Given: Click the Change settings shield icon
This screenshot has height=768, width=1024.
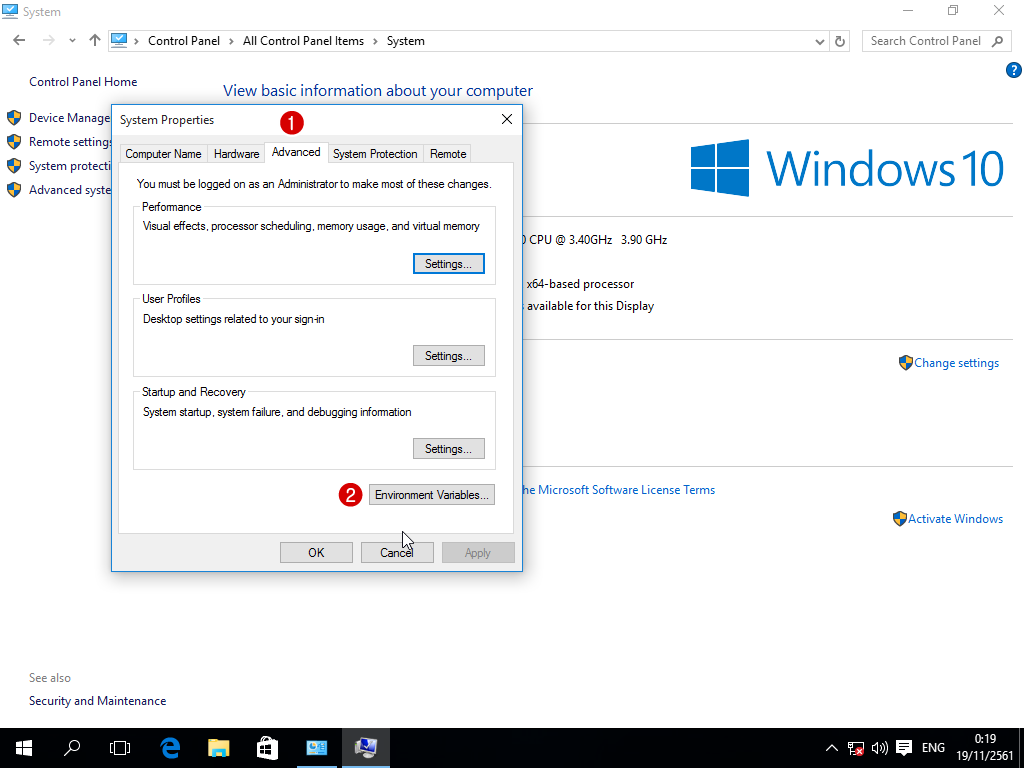Looking at the screenshot, I should [x=905, y=362].
